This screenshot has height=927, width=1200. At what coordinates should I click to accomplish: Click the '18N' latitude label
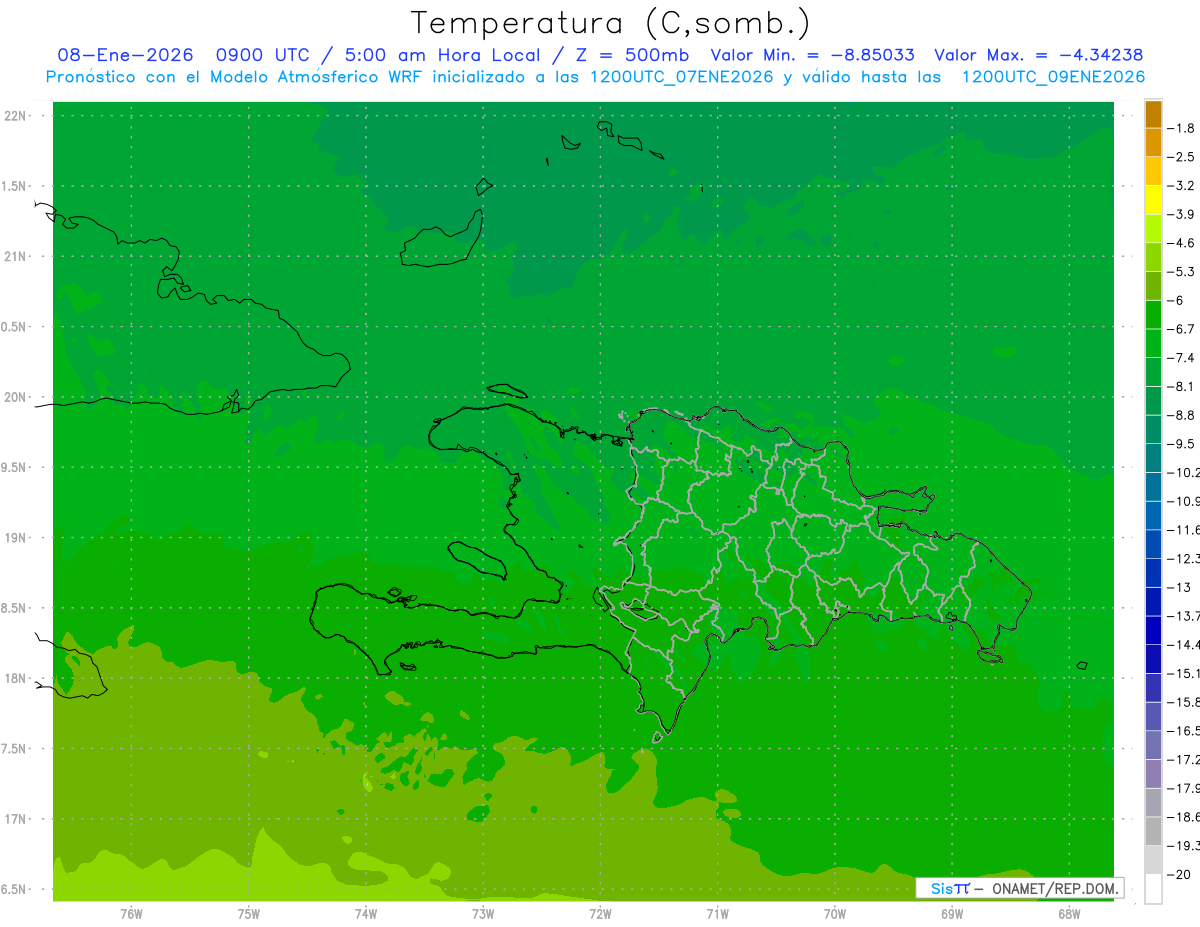point(16,678)
